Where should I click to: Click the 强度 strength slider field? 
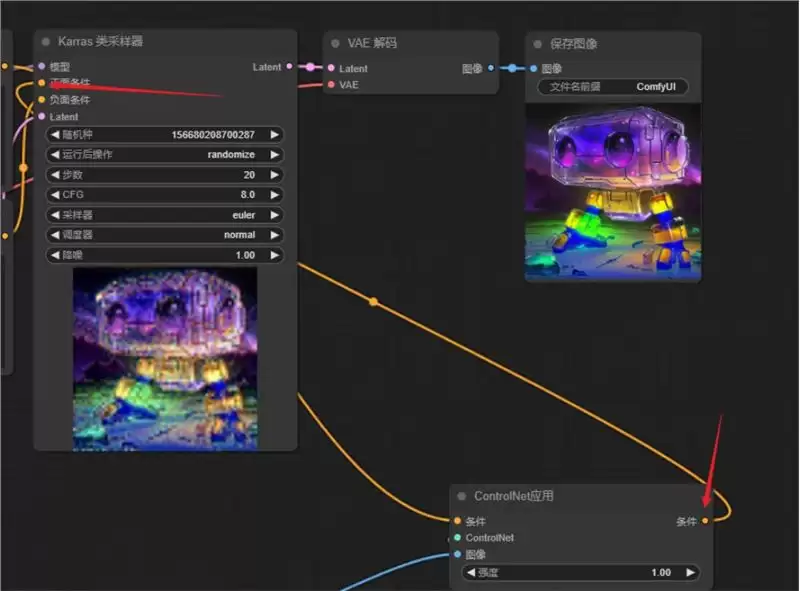point(580,573)
